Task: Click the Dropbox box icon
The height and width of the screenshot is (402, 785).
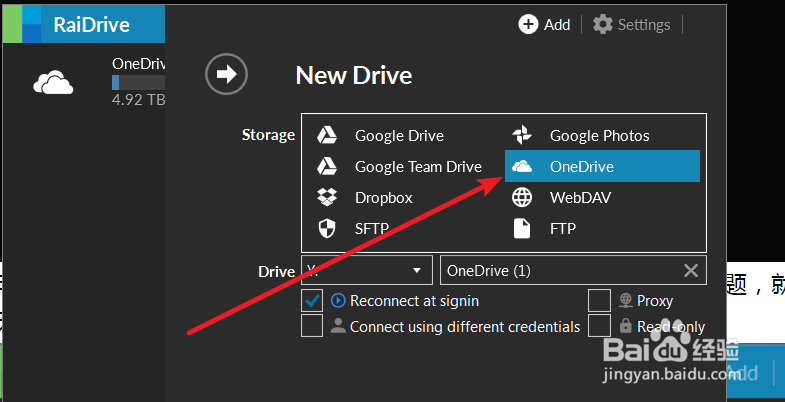Action: pyautogui.click(x=327, y=197)
